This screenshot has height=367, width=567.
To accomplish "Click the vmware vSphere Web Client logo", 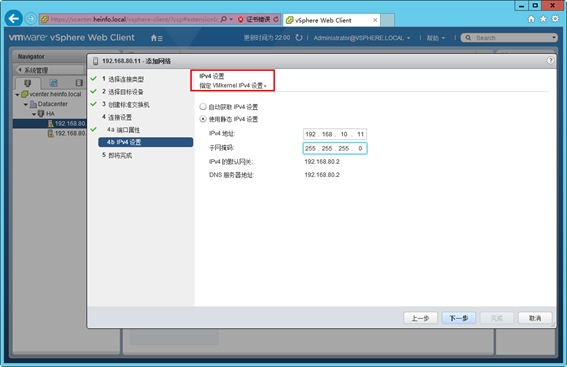I will click(x=71, y=38).
